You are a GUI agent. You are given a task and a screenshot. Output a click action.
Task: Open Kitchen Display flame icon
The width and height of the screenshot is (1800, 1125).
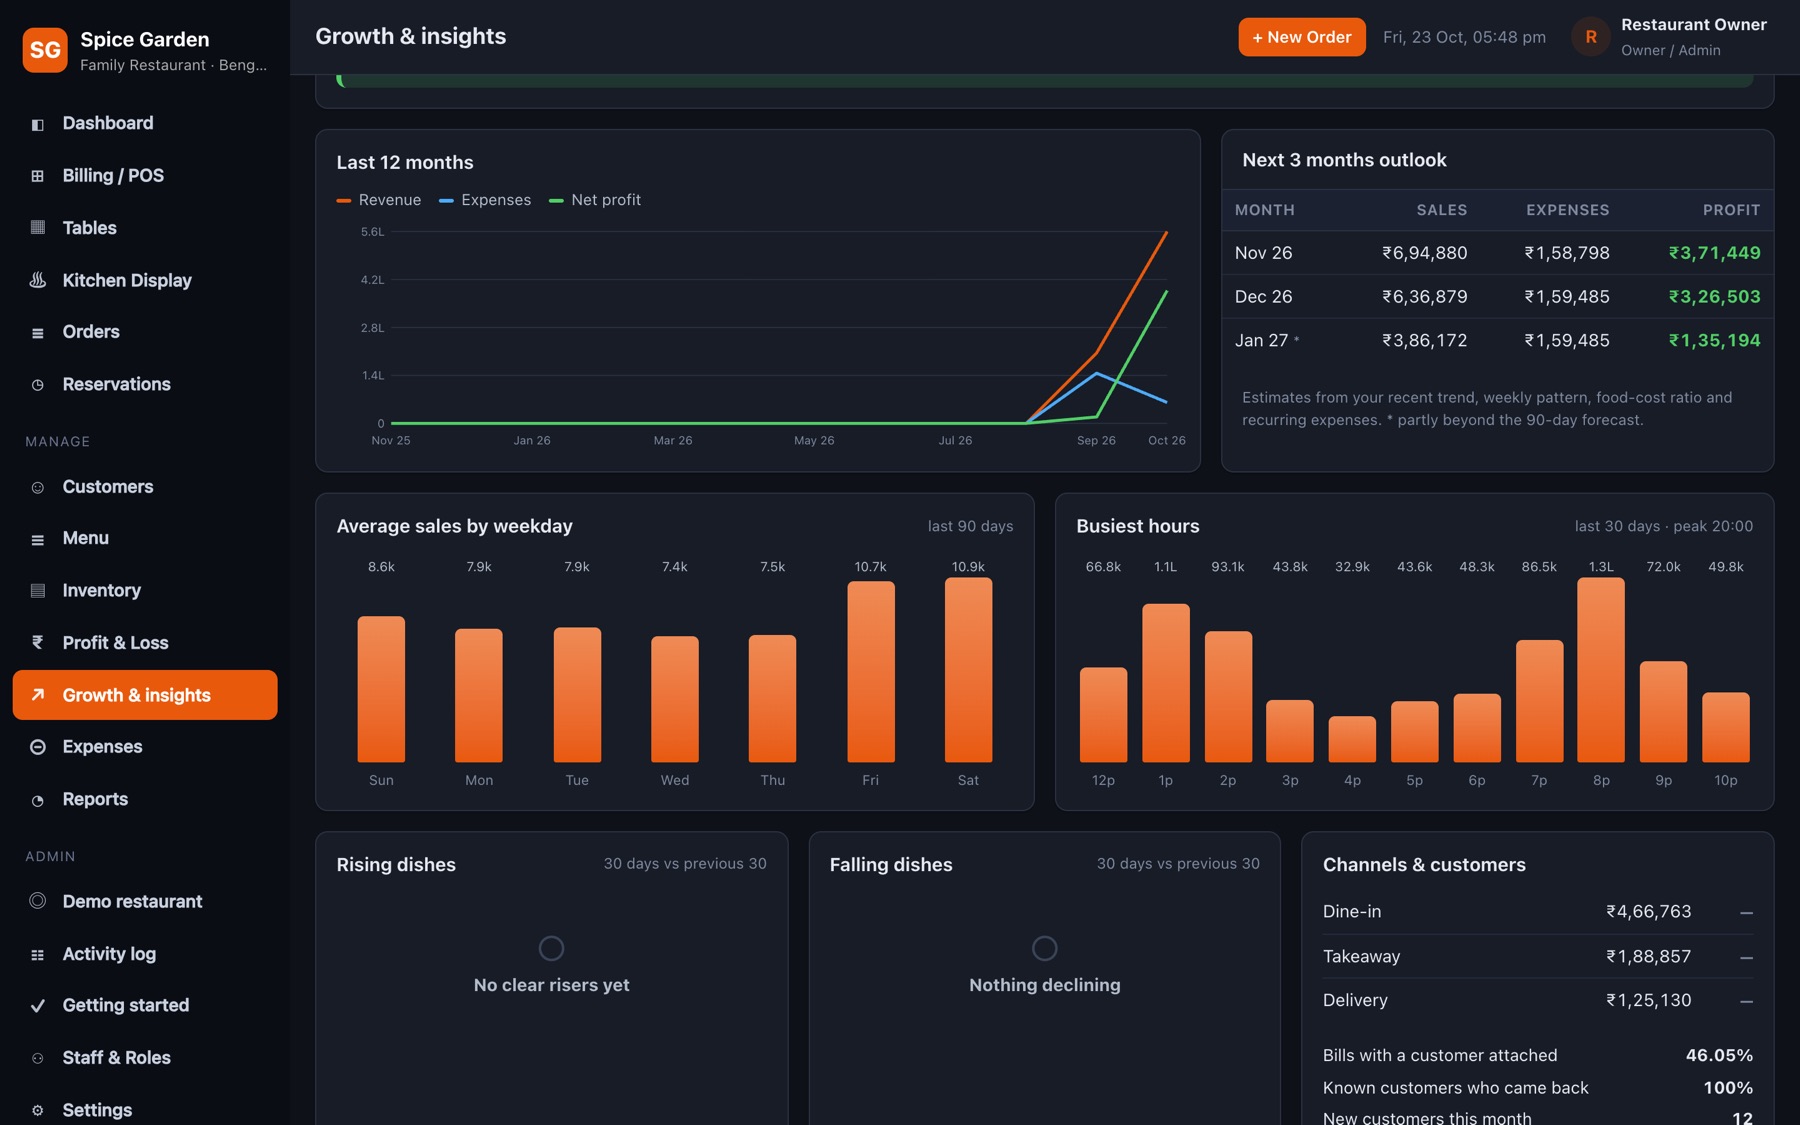click(37, 280)
